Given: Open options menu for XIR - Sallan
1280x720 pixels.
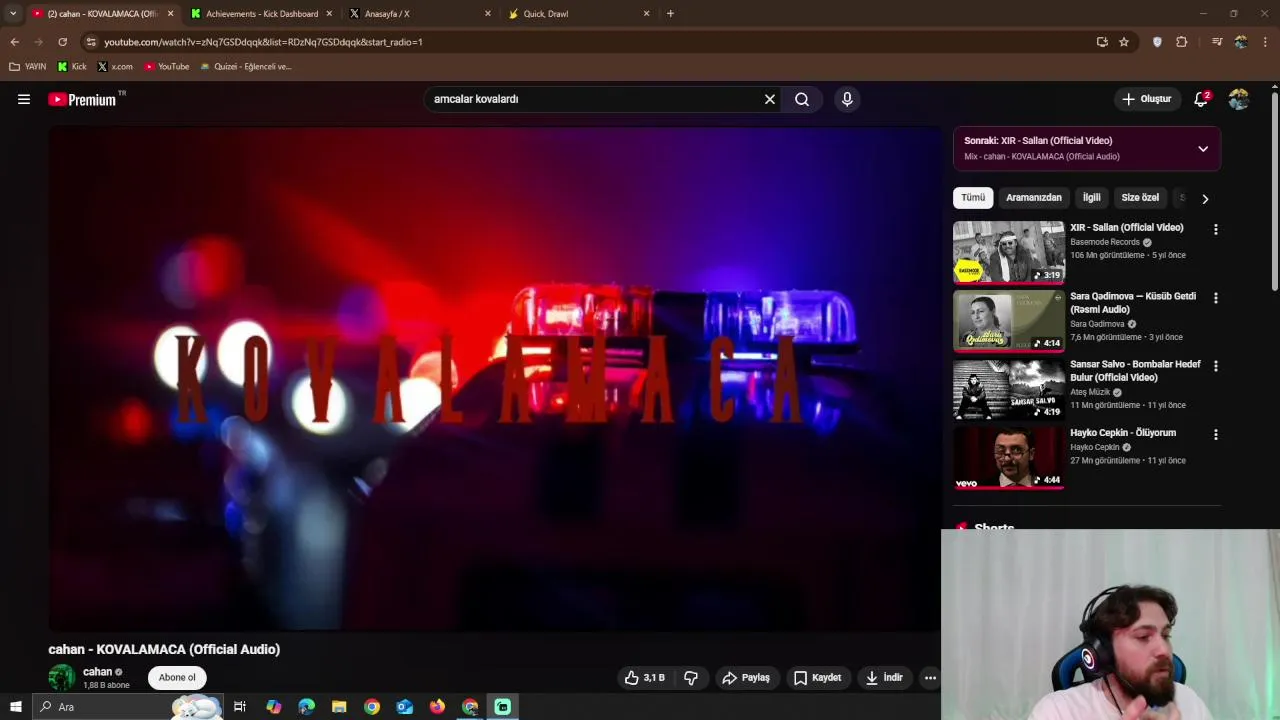Looking at the screenshot, I should [x=1216, y=230].
